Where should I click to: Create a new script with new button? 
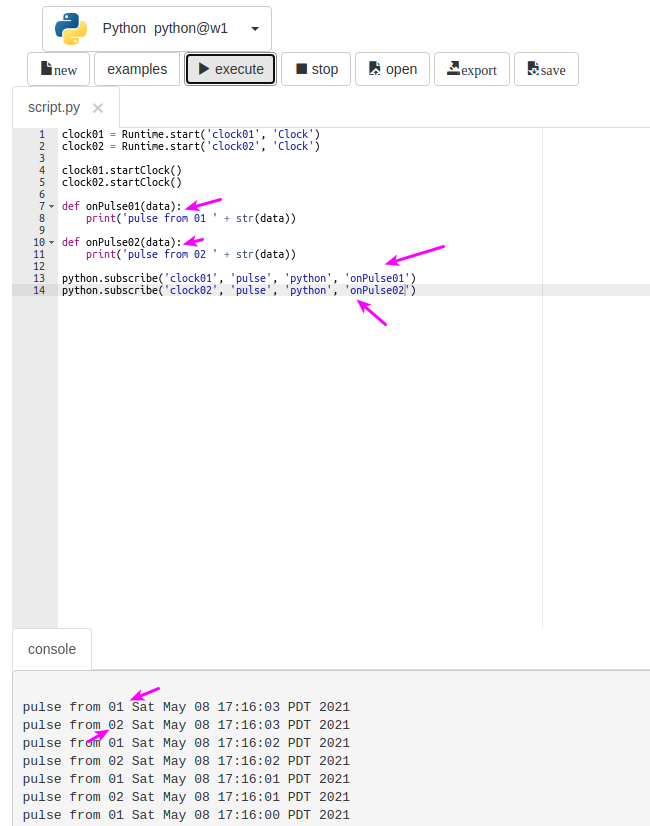coord(58,69)
